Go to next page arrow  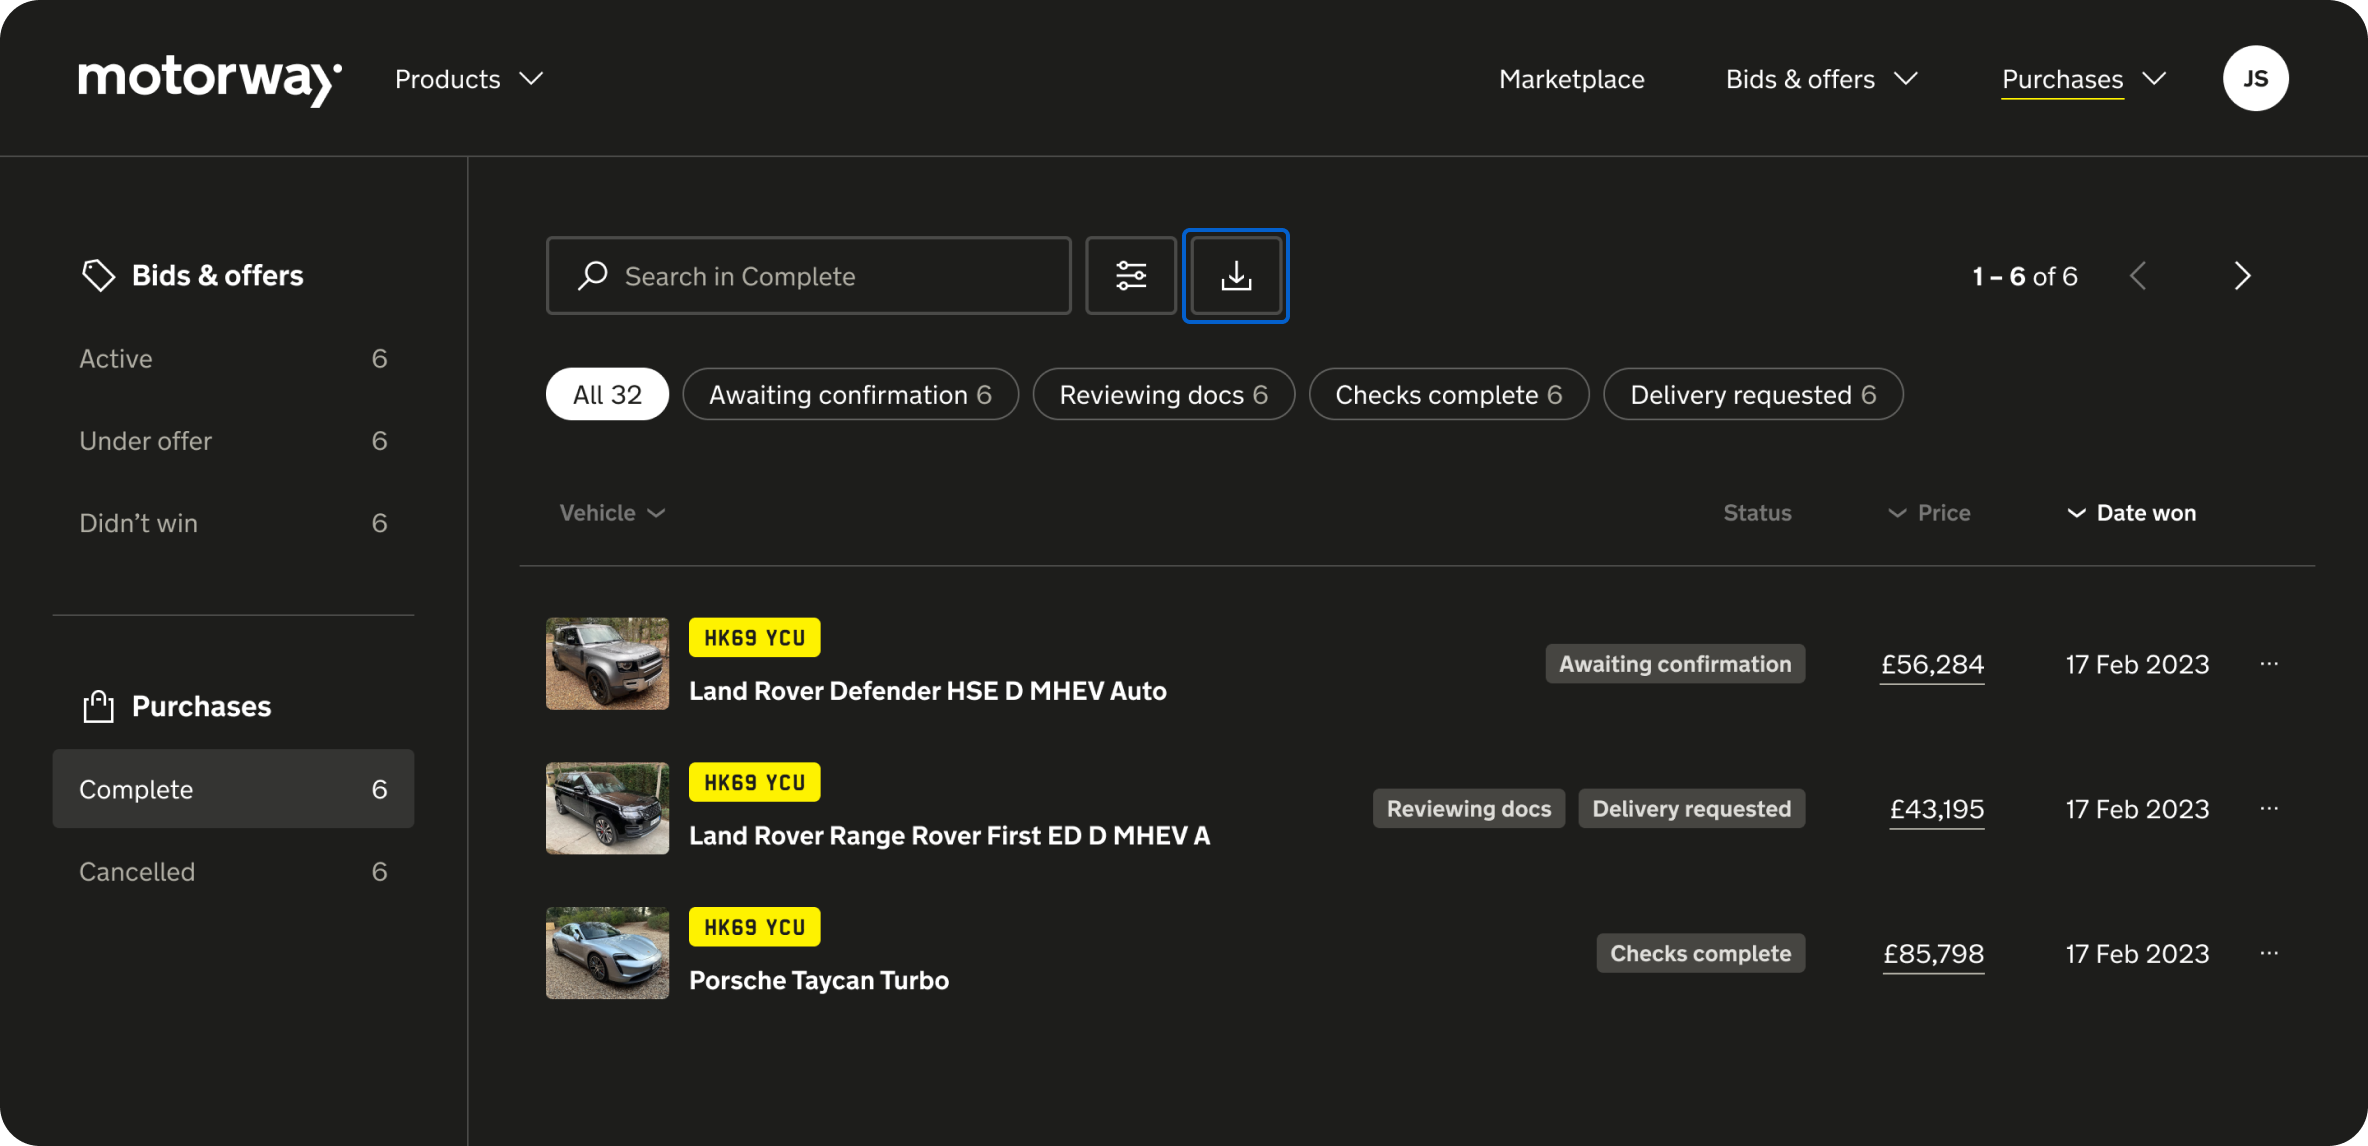pyautogui.click(x=2243, y=276)
